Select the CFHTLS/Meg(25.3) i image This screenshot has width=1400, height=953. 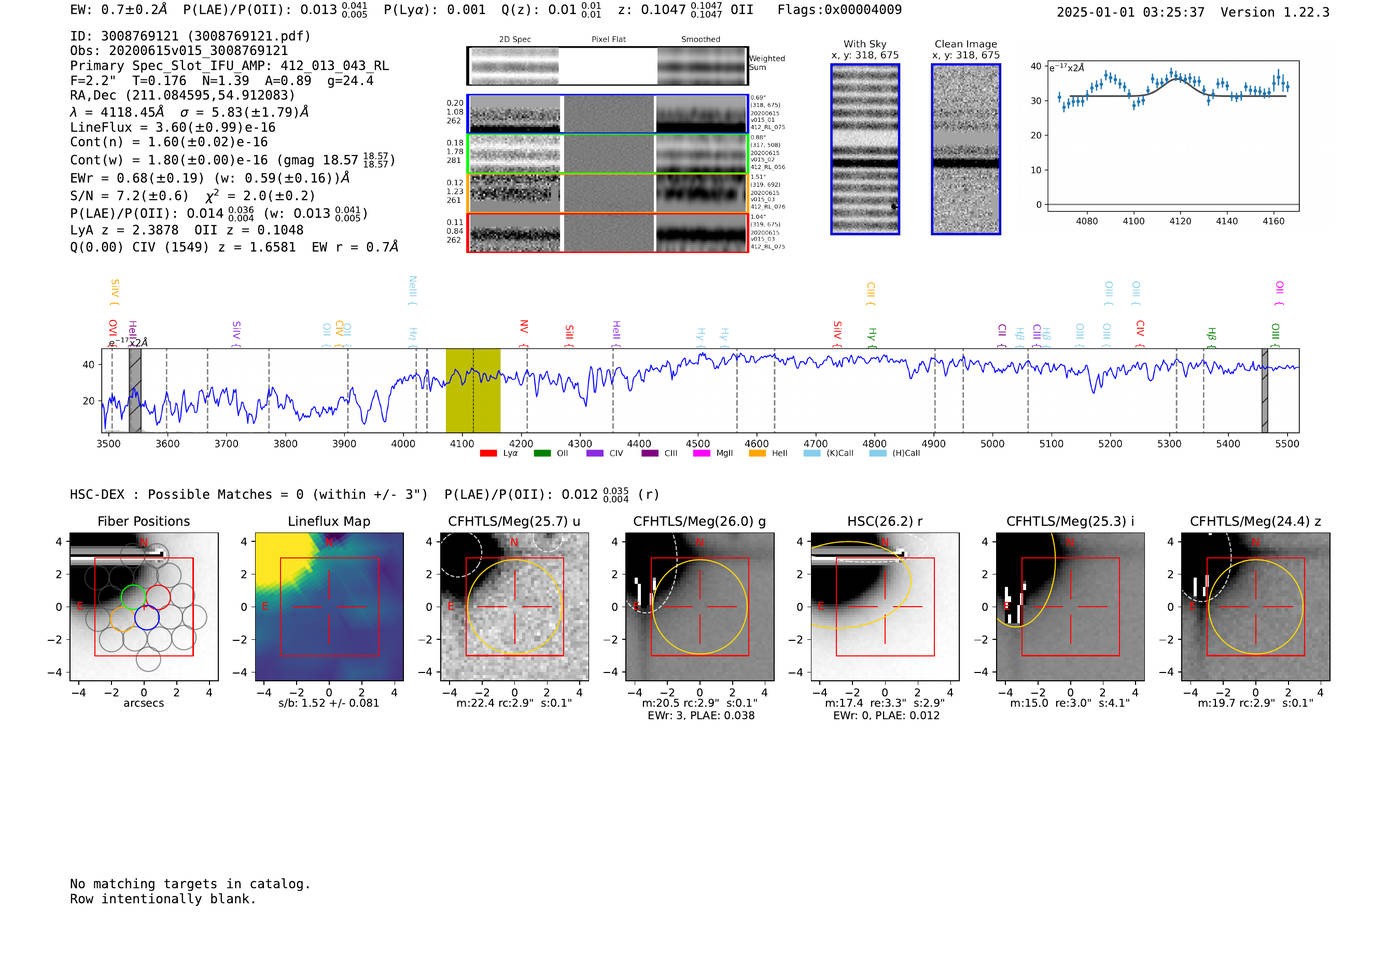coord(1070,607)
